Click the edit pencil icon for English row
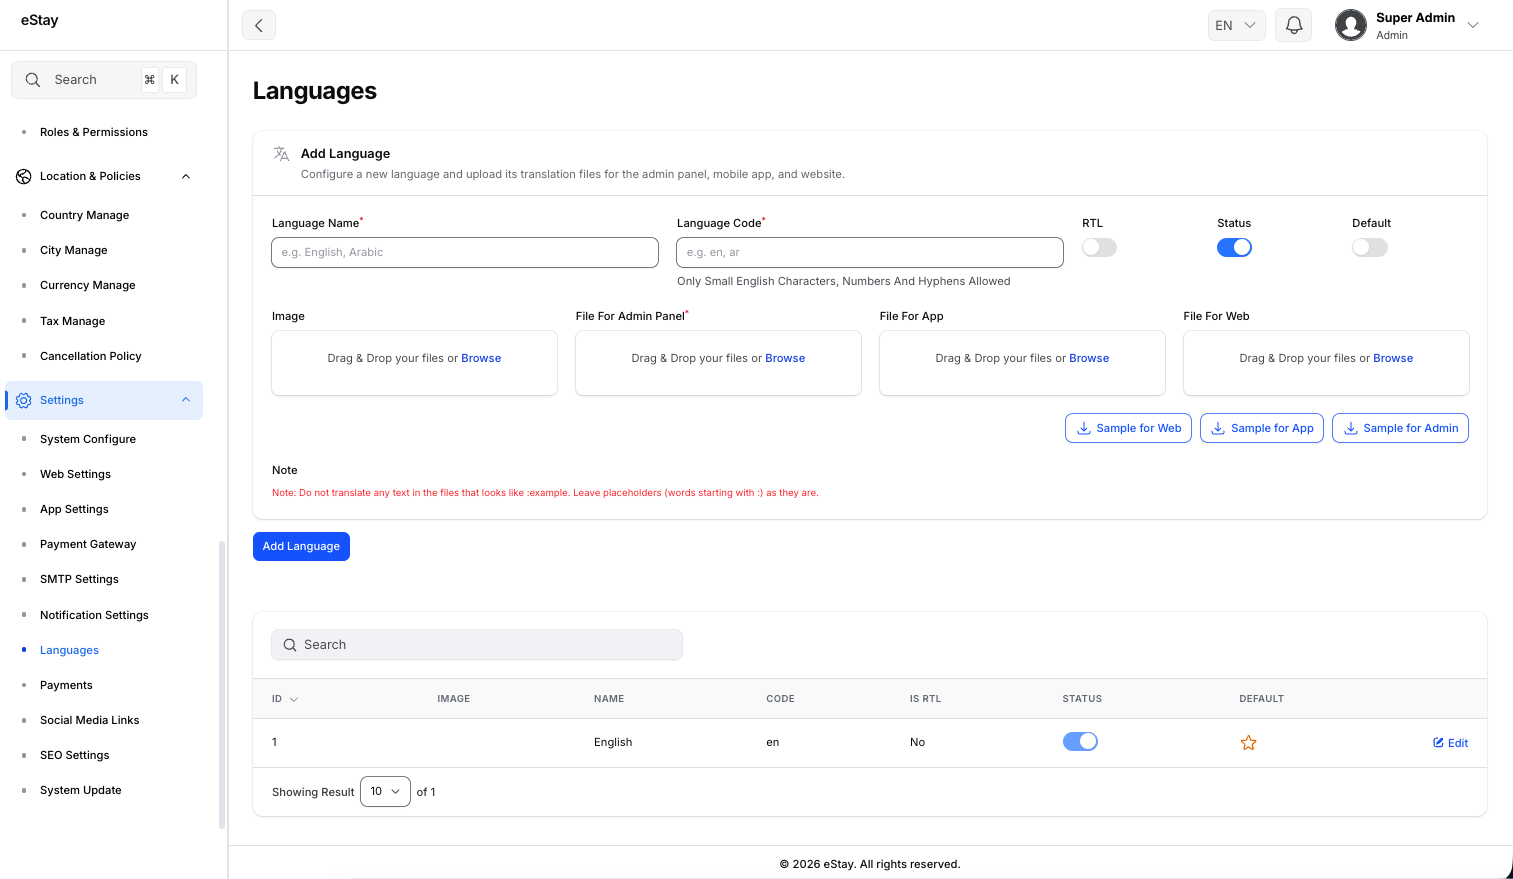 click(x=1438, y=743)
